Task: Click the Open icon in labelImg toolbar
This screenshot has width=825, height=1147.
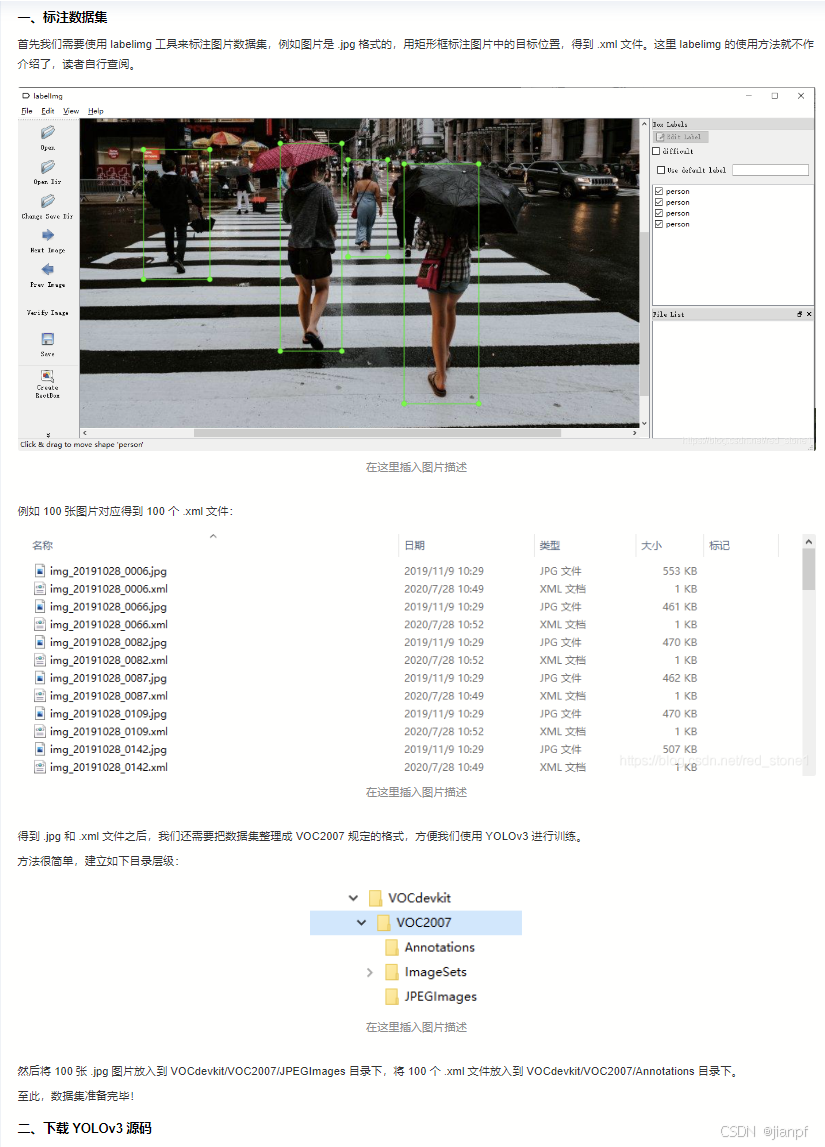Action: pos(48,132)
